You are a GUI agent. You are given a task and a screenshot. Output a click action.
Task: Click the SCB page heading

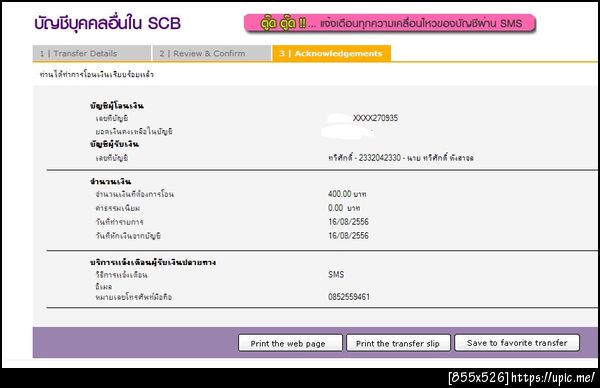coord(108,23)
